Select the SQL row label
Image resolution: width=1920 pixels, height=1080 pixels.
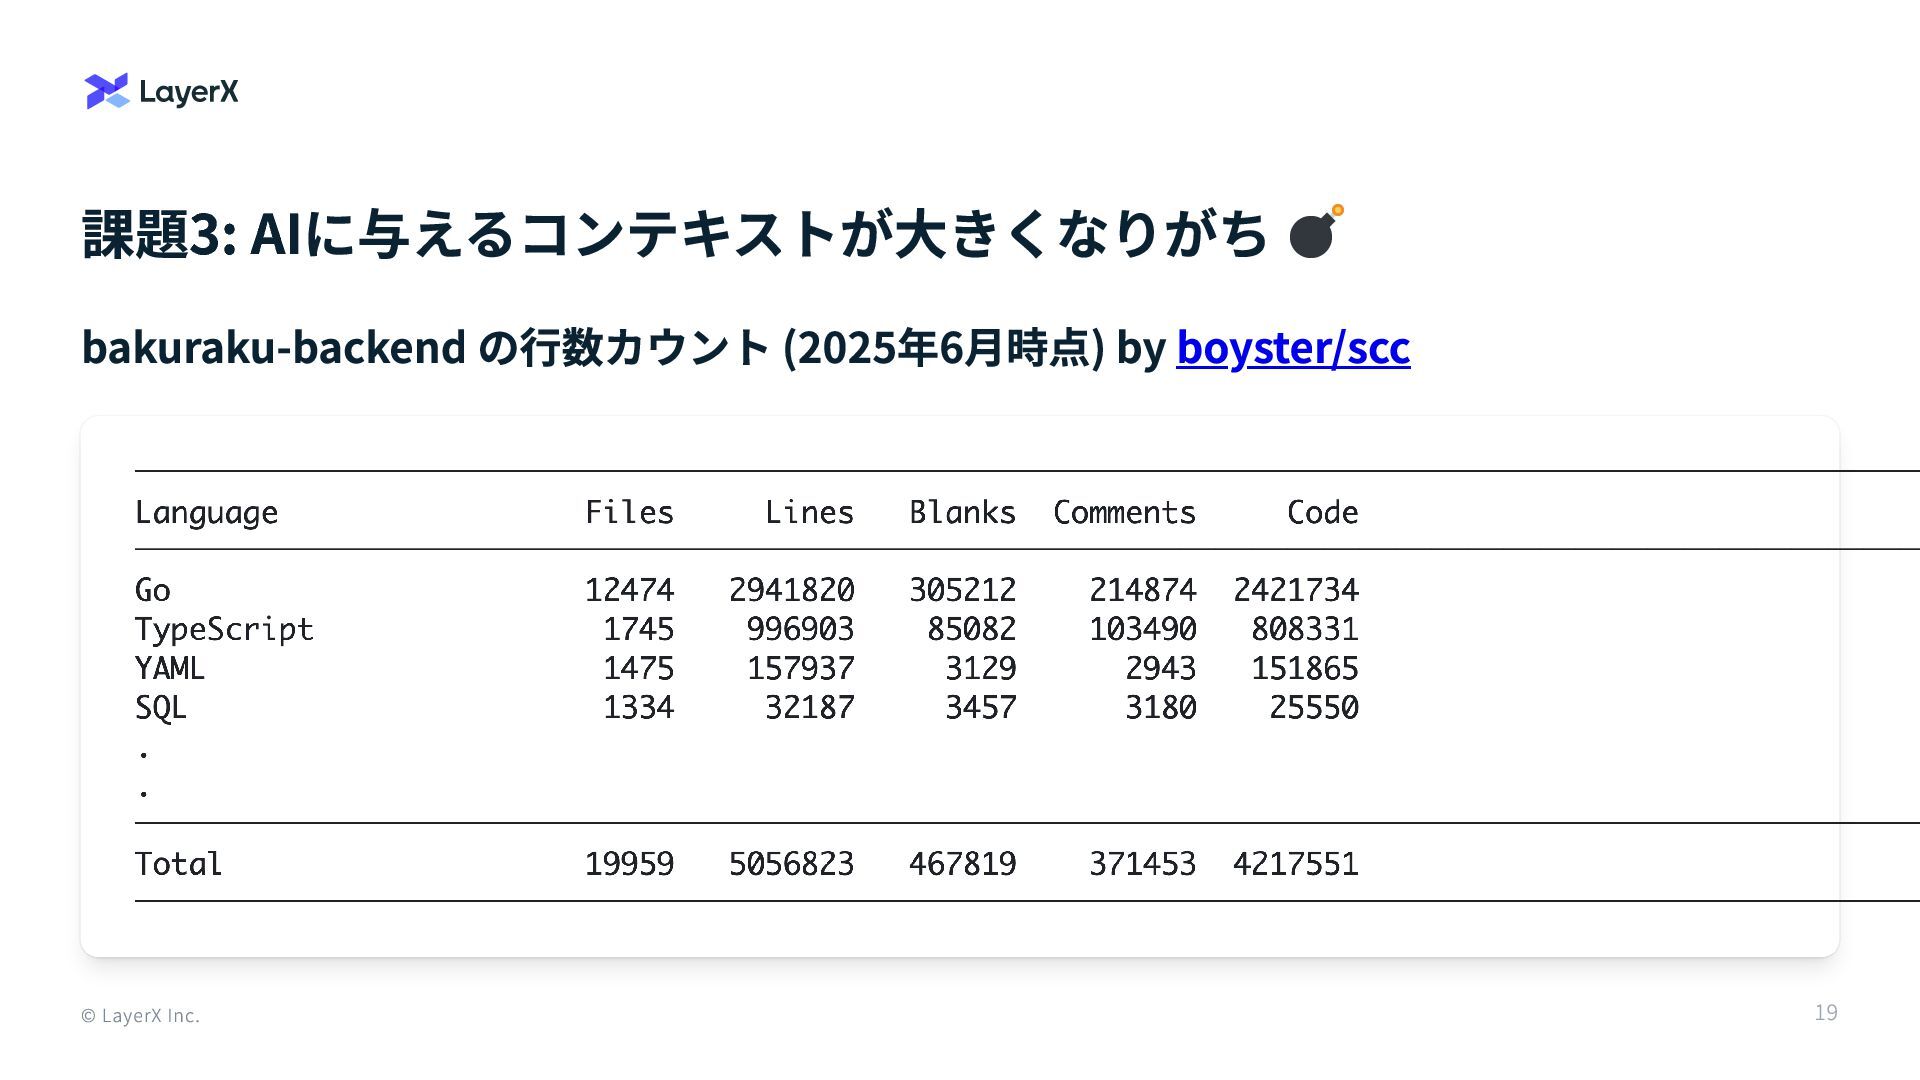tap(161, 707)
